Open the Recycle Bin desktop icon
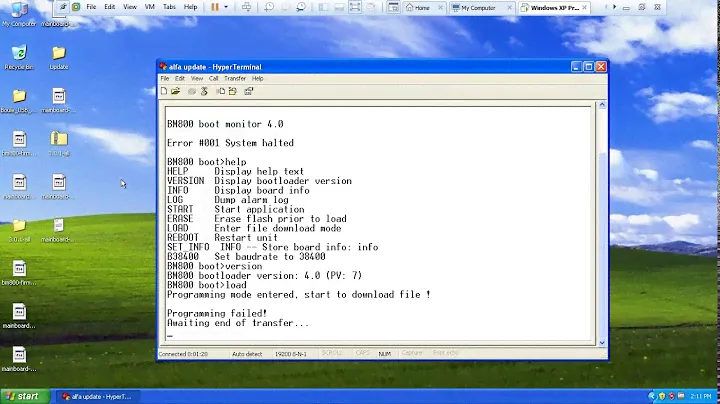 18,55
